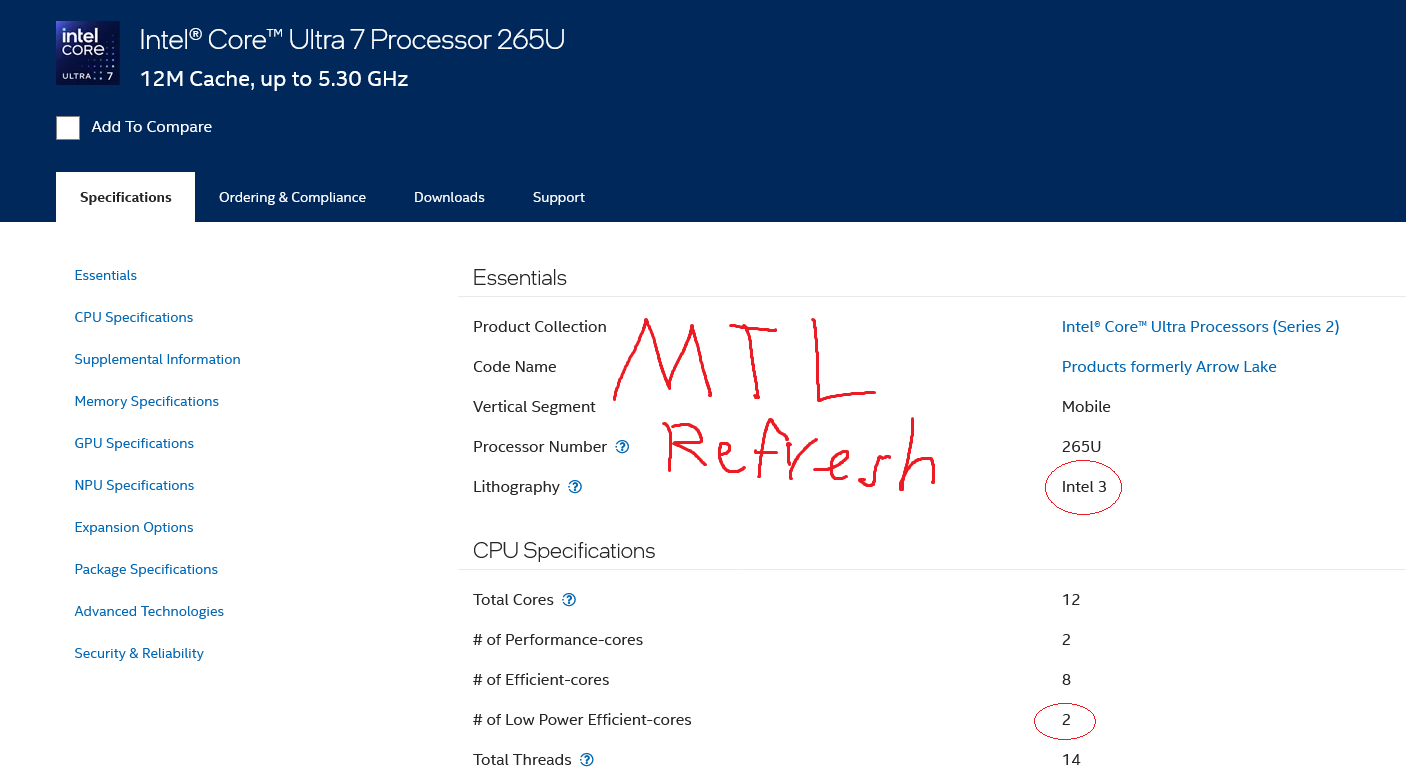Click the Add To Compare label

pos(152,127)
